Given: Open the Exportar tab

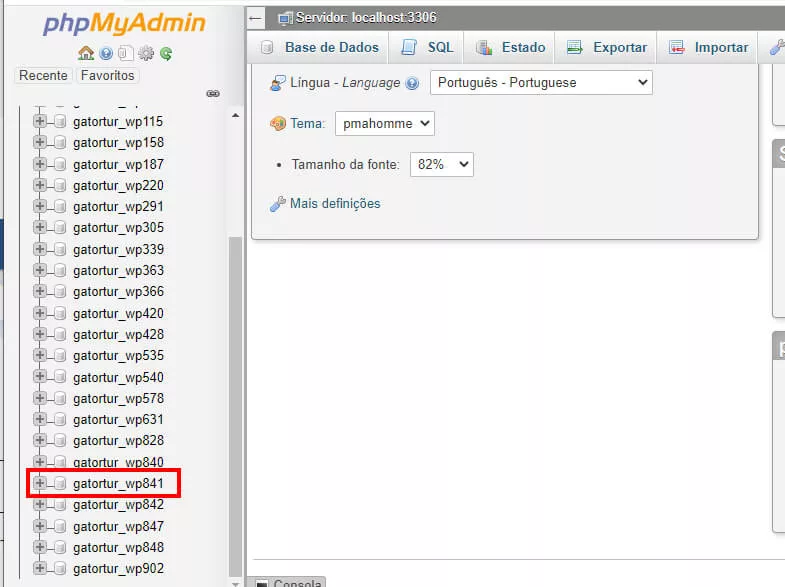Looking at the screenshot, I should click(x=606, y=48).
